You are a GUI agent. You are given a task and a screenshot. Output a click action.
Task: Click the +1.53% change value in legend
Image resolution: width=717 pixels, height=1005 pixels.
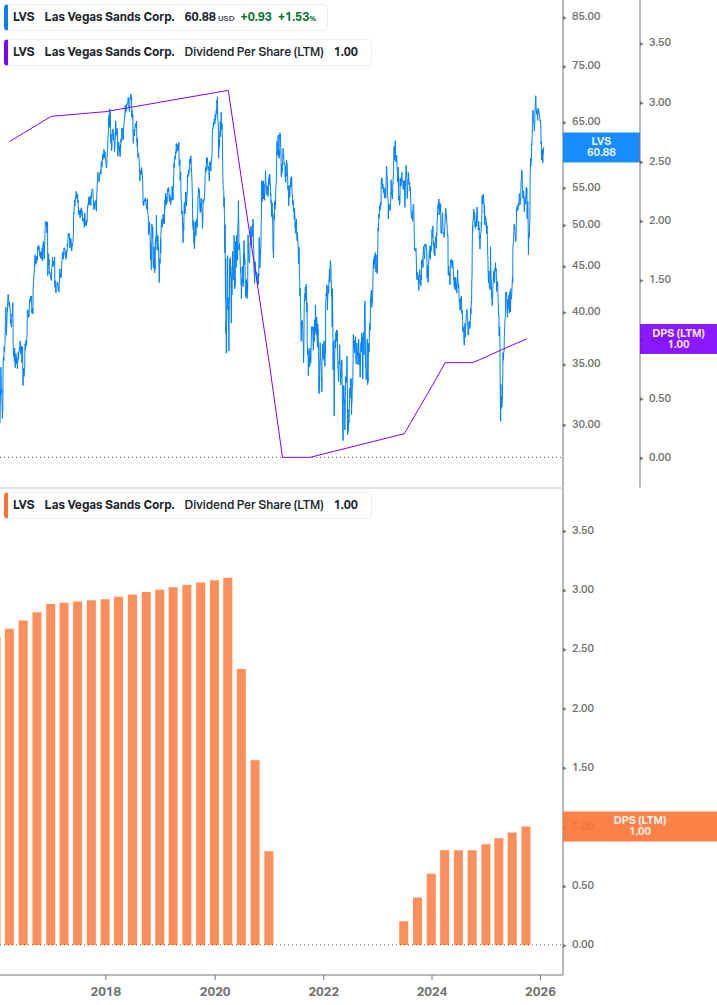[x=297, y=17]
